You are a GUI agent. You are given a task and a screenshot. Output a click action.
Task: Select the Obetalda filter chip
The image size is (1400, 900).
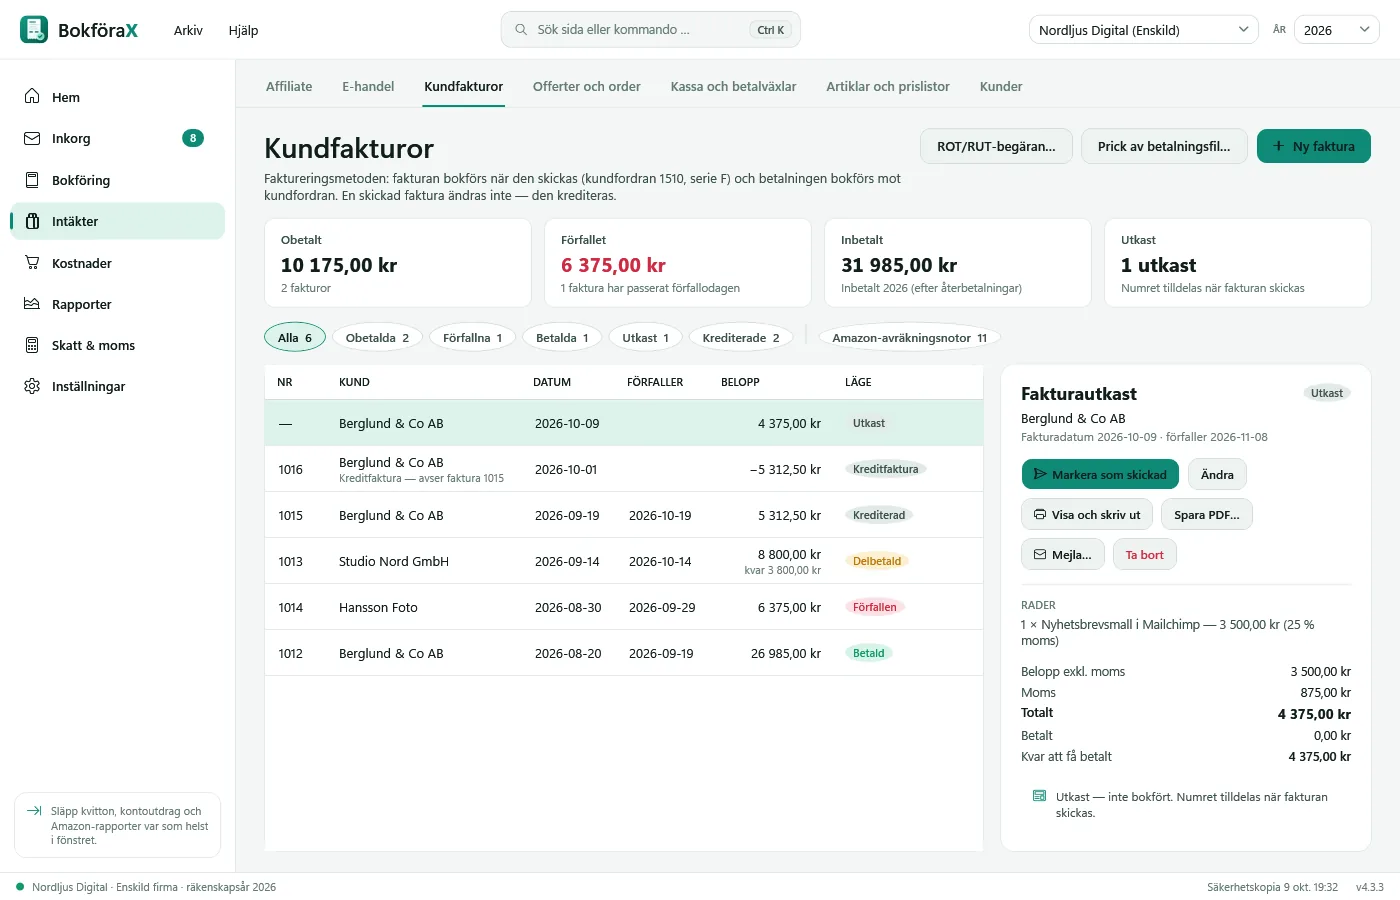(377, 338)
